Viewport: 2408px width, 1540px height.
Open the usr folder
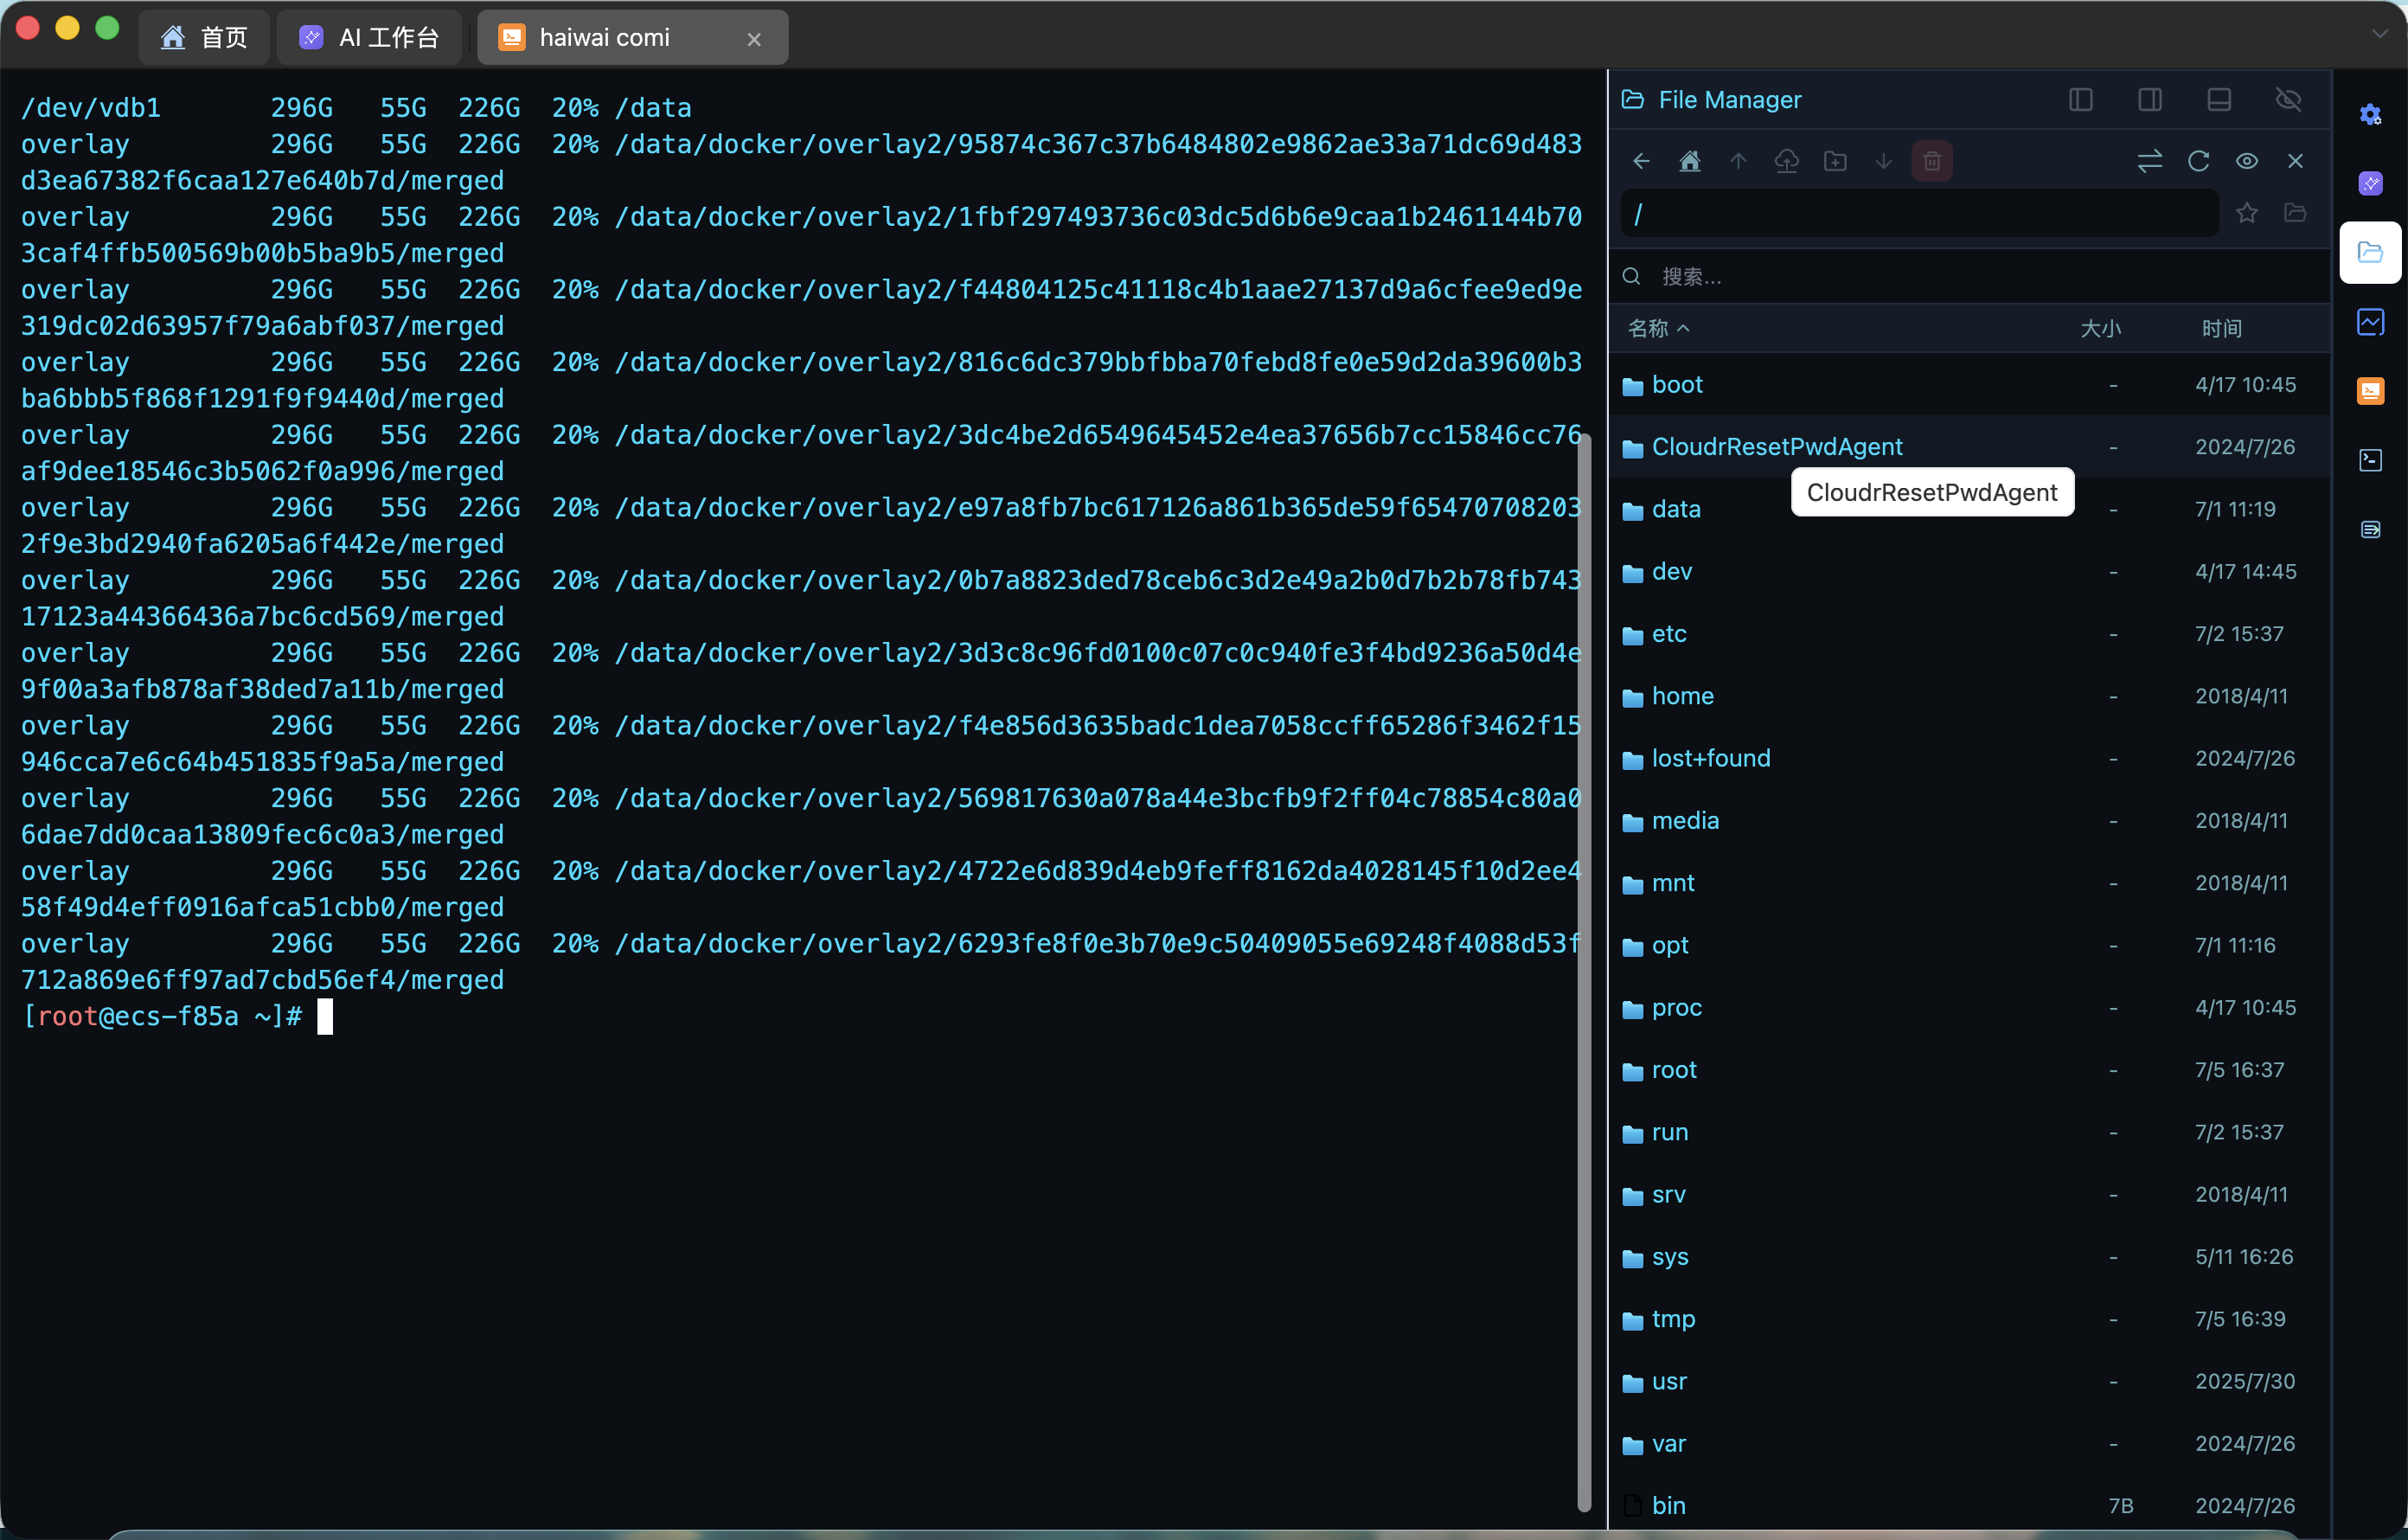[1970, 1381]
